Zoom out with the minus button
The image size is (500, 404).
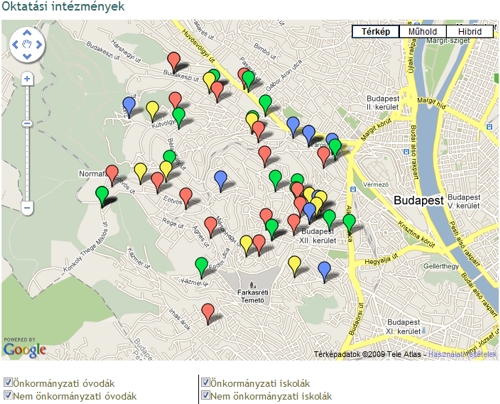coord(27,208)
